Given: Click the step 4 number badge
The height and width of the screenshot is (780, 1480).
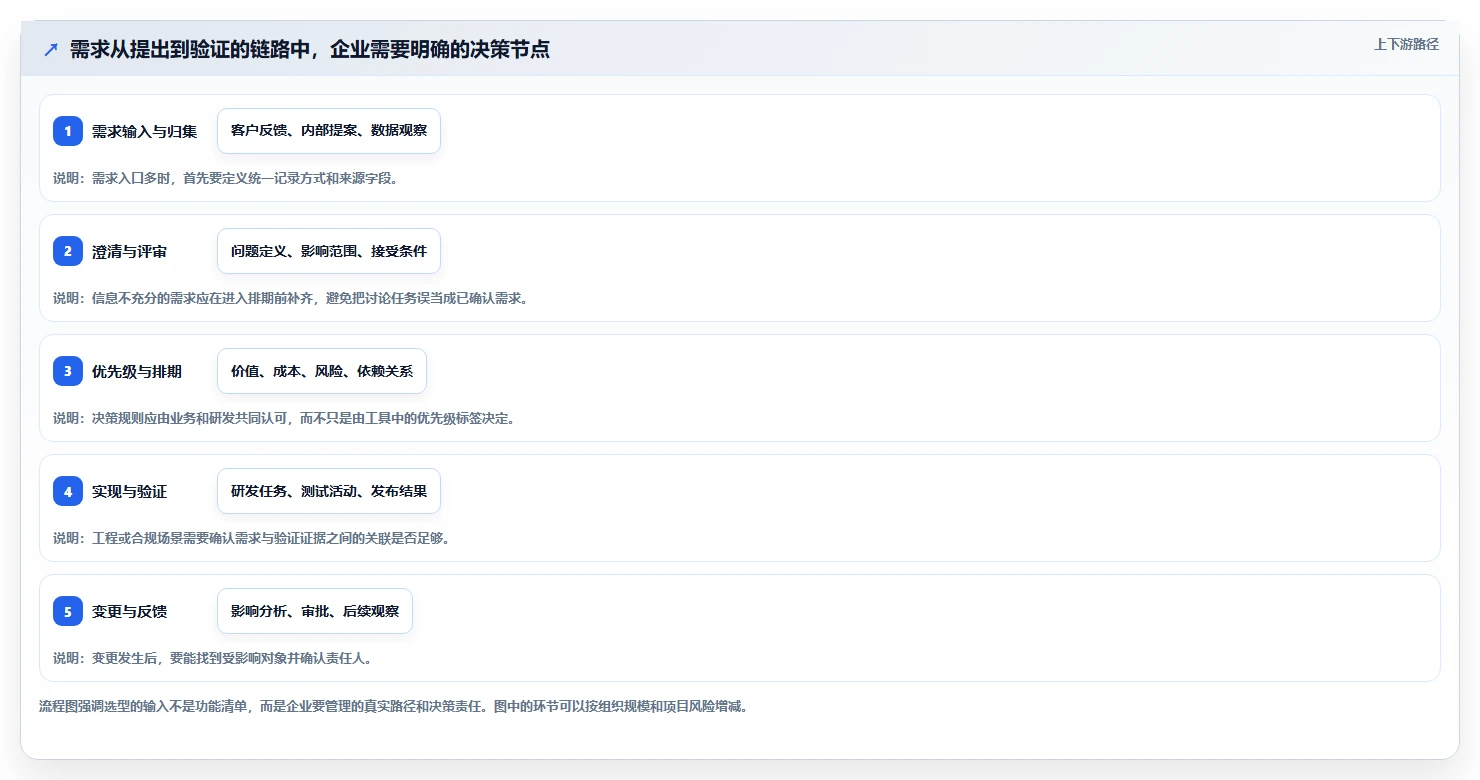Looking at the screenshot, I should pos(68,491).
